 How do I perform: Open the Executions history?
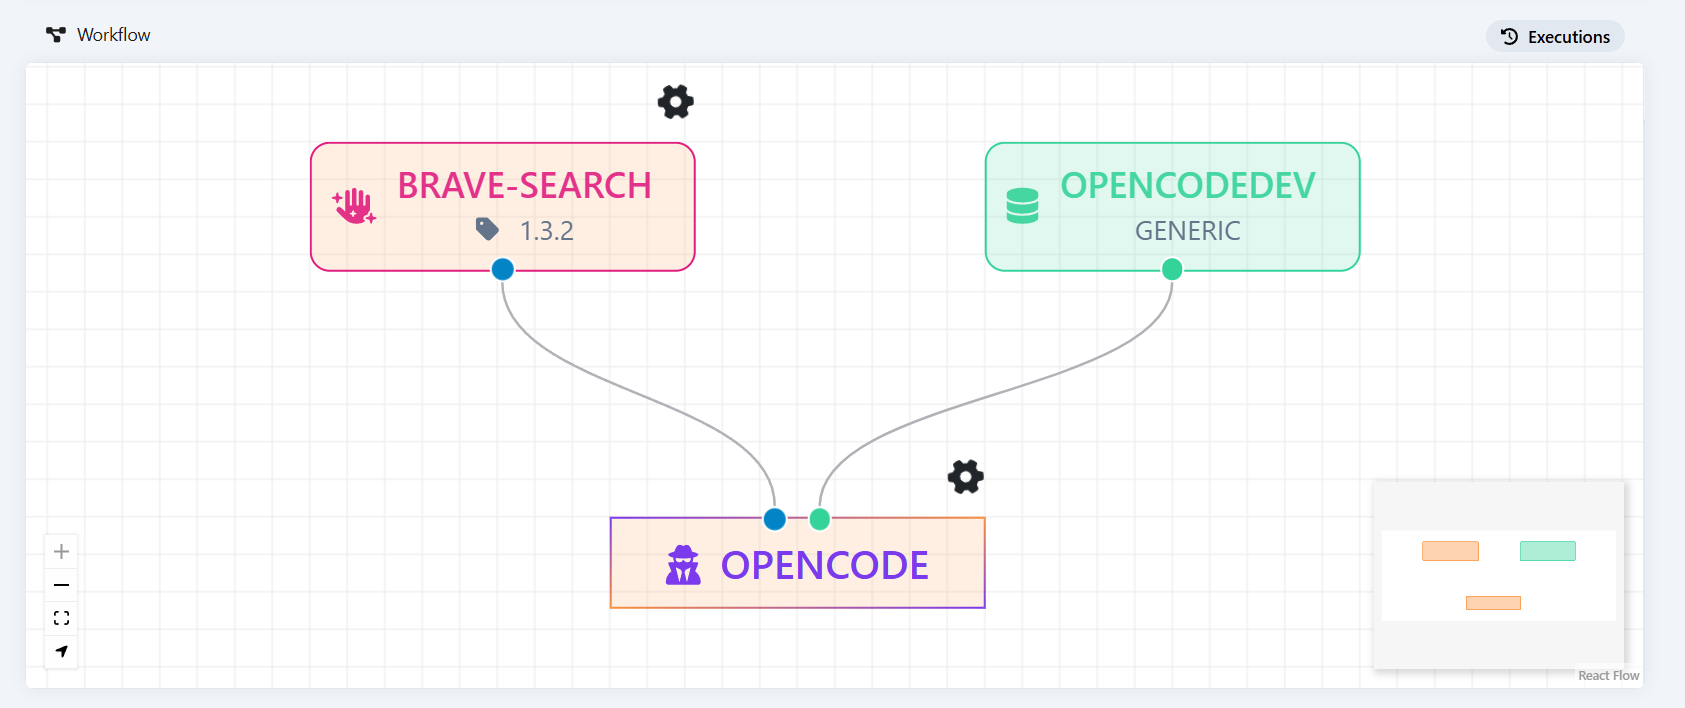[x=1555, y=37]
